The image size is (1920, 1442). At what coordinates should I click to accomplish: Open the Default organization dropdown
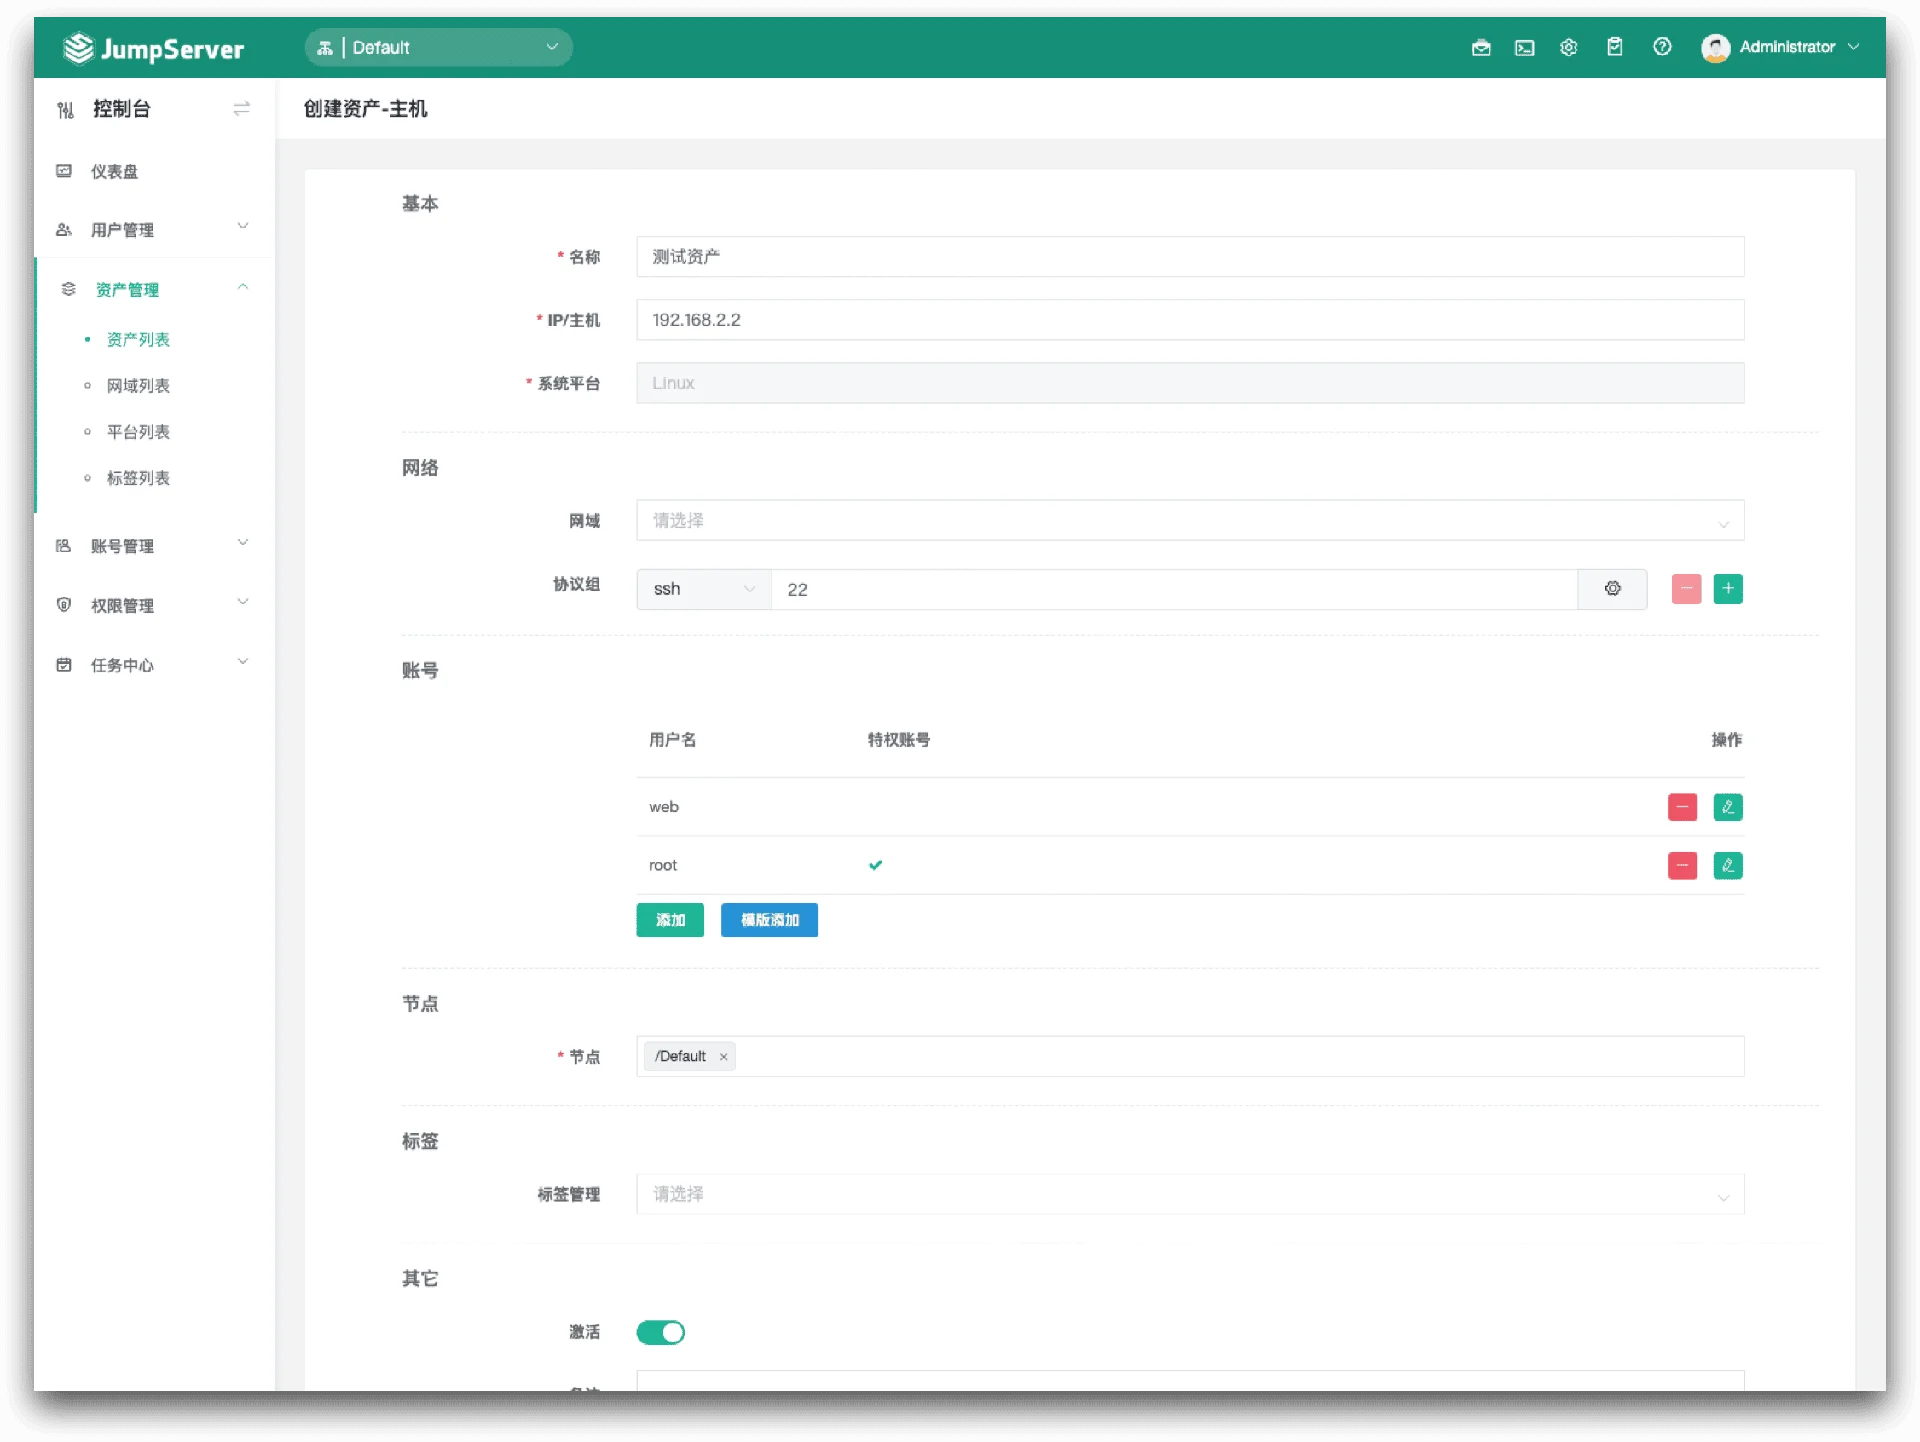pos(439,48)
